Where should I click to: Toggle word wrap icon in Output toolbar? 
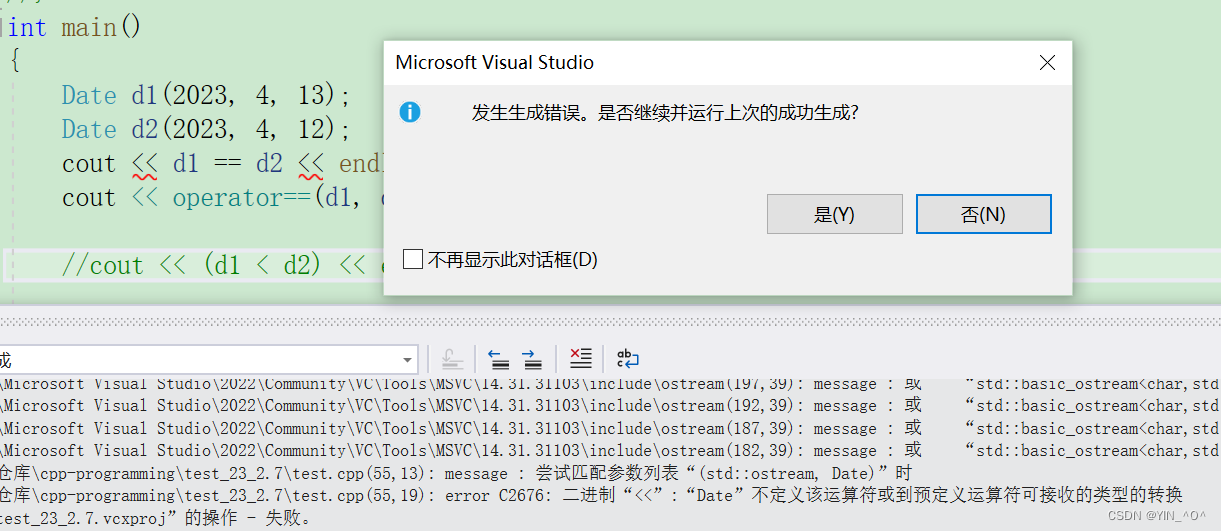click(628, 359)
